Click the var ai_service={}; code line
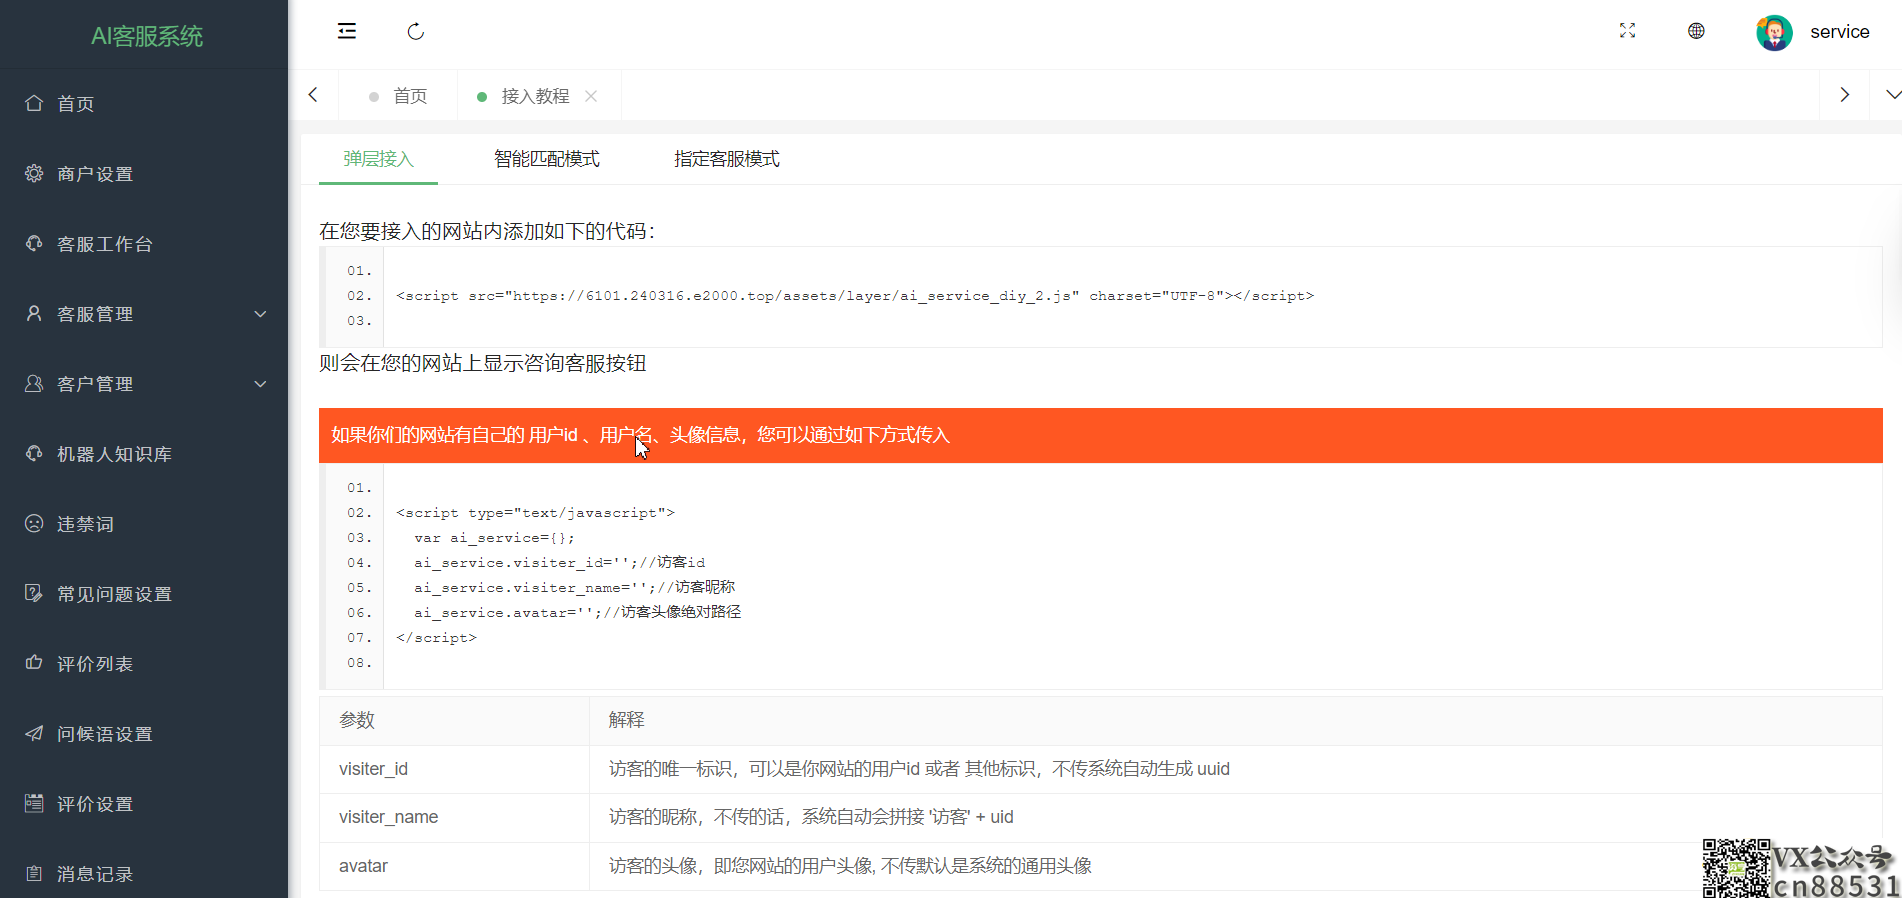1902x898 pixels. pos(494,538)
